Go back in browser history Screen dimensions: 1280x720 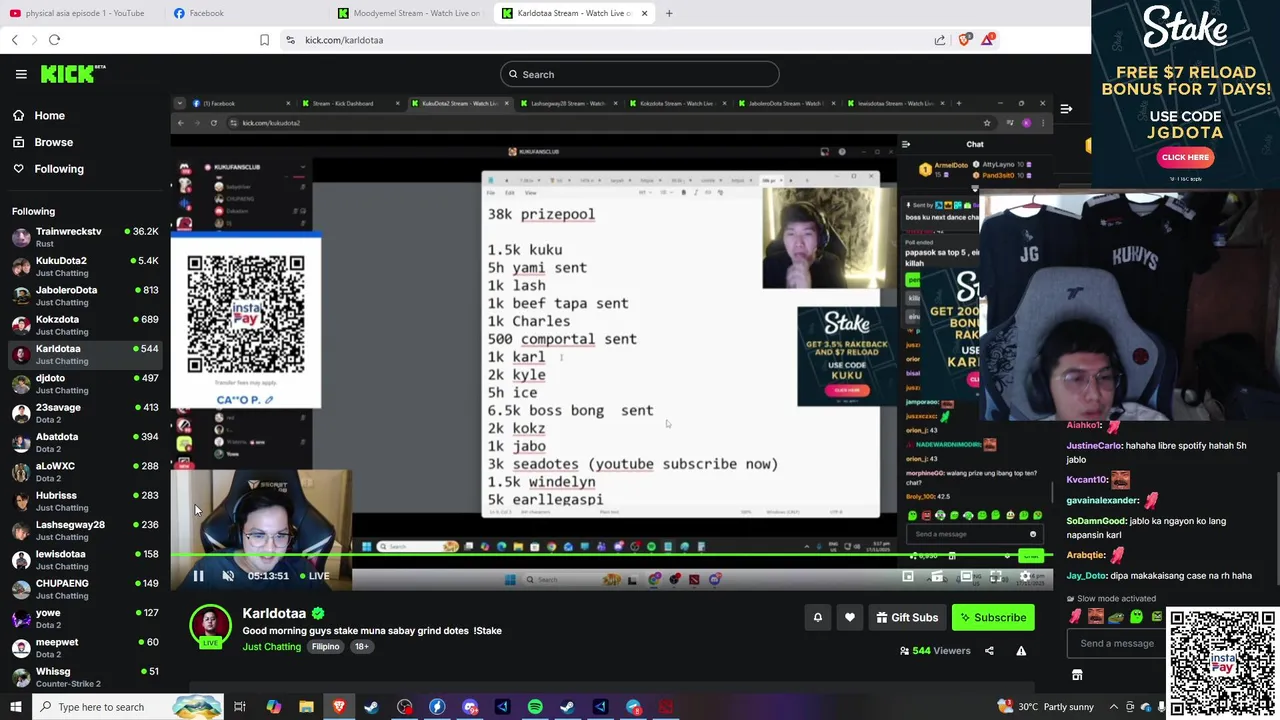(14, 40)
